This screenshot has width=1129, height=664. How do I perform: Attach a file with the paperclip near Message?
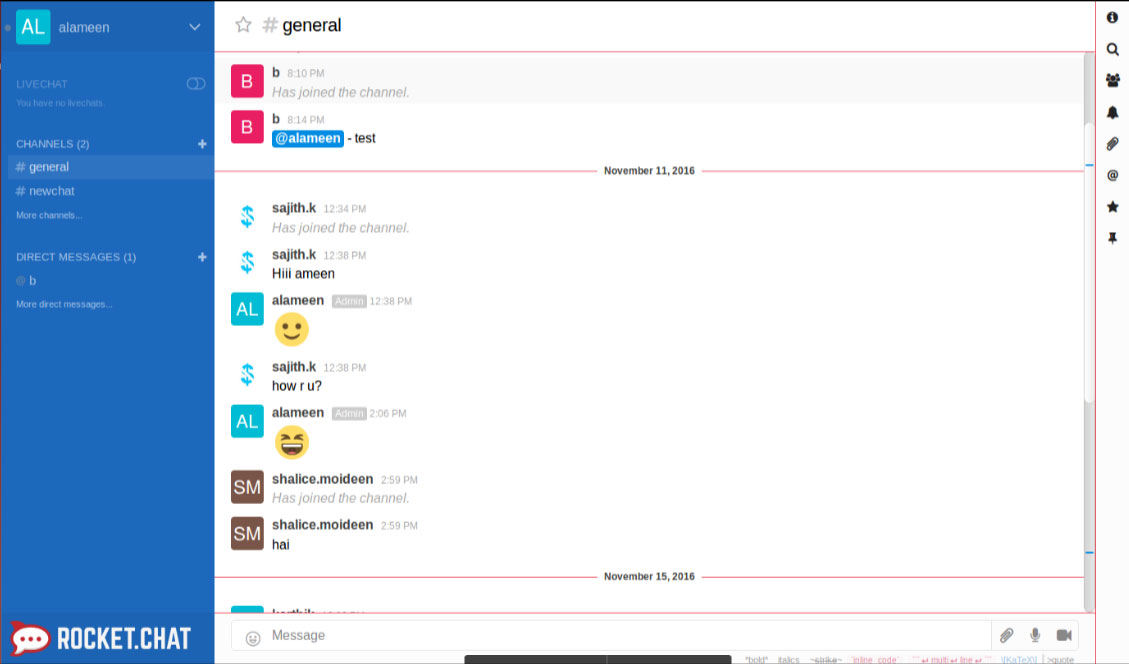(x=1007, y=635)
